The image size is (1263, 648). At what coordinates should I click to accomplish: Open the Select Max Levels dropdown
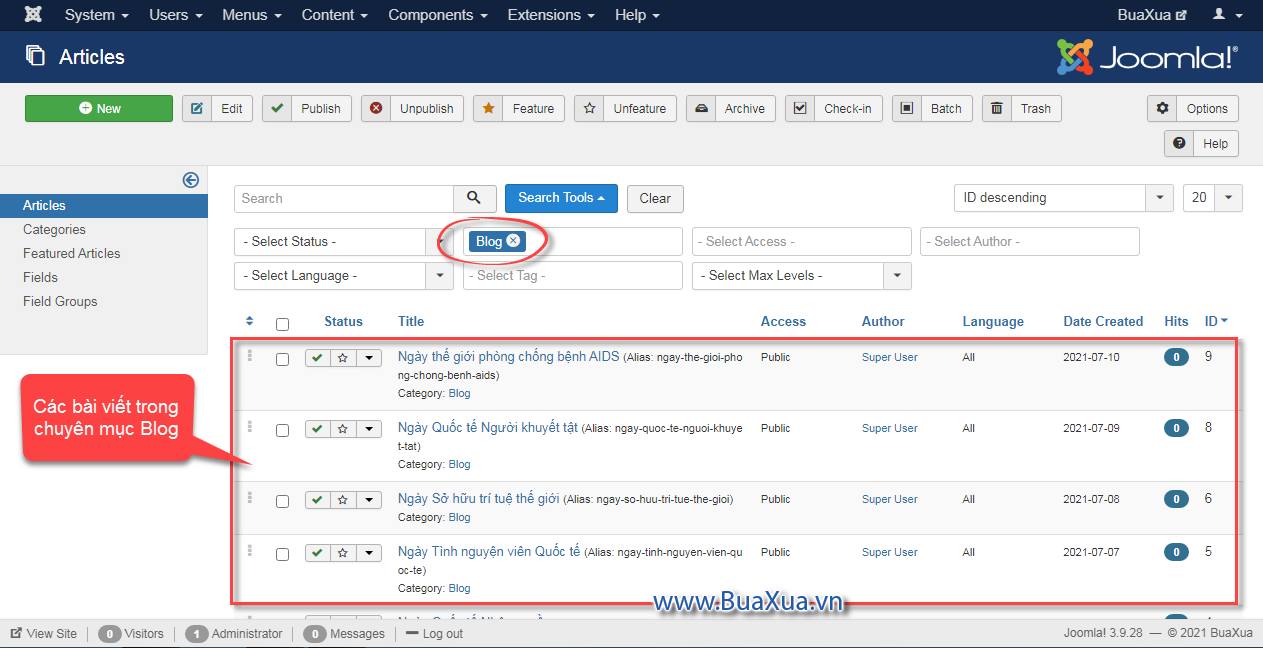point(802,276)
